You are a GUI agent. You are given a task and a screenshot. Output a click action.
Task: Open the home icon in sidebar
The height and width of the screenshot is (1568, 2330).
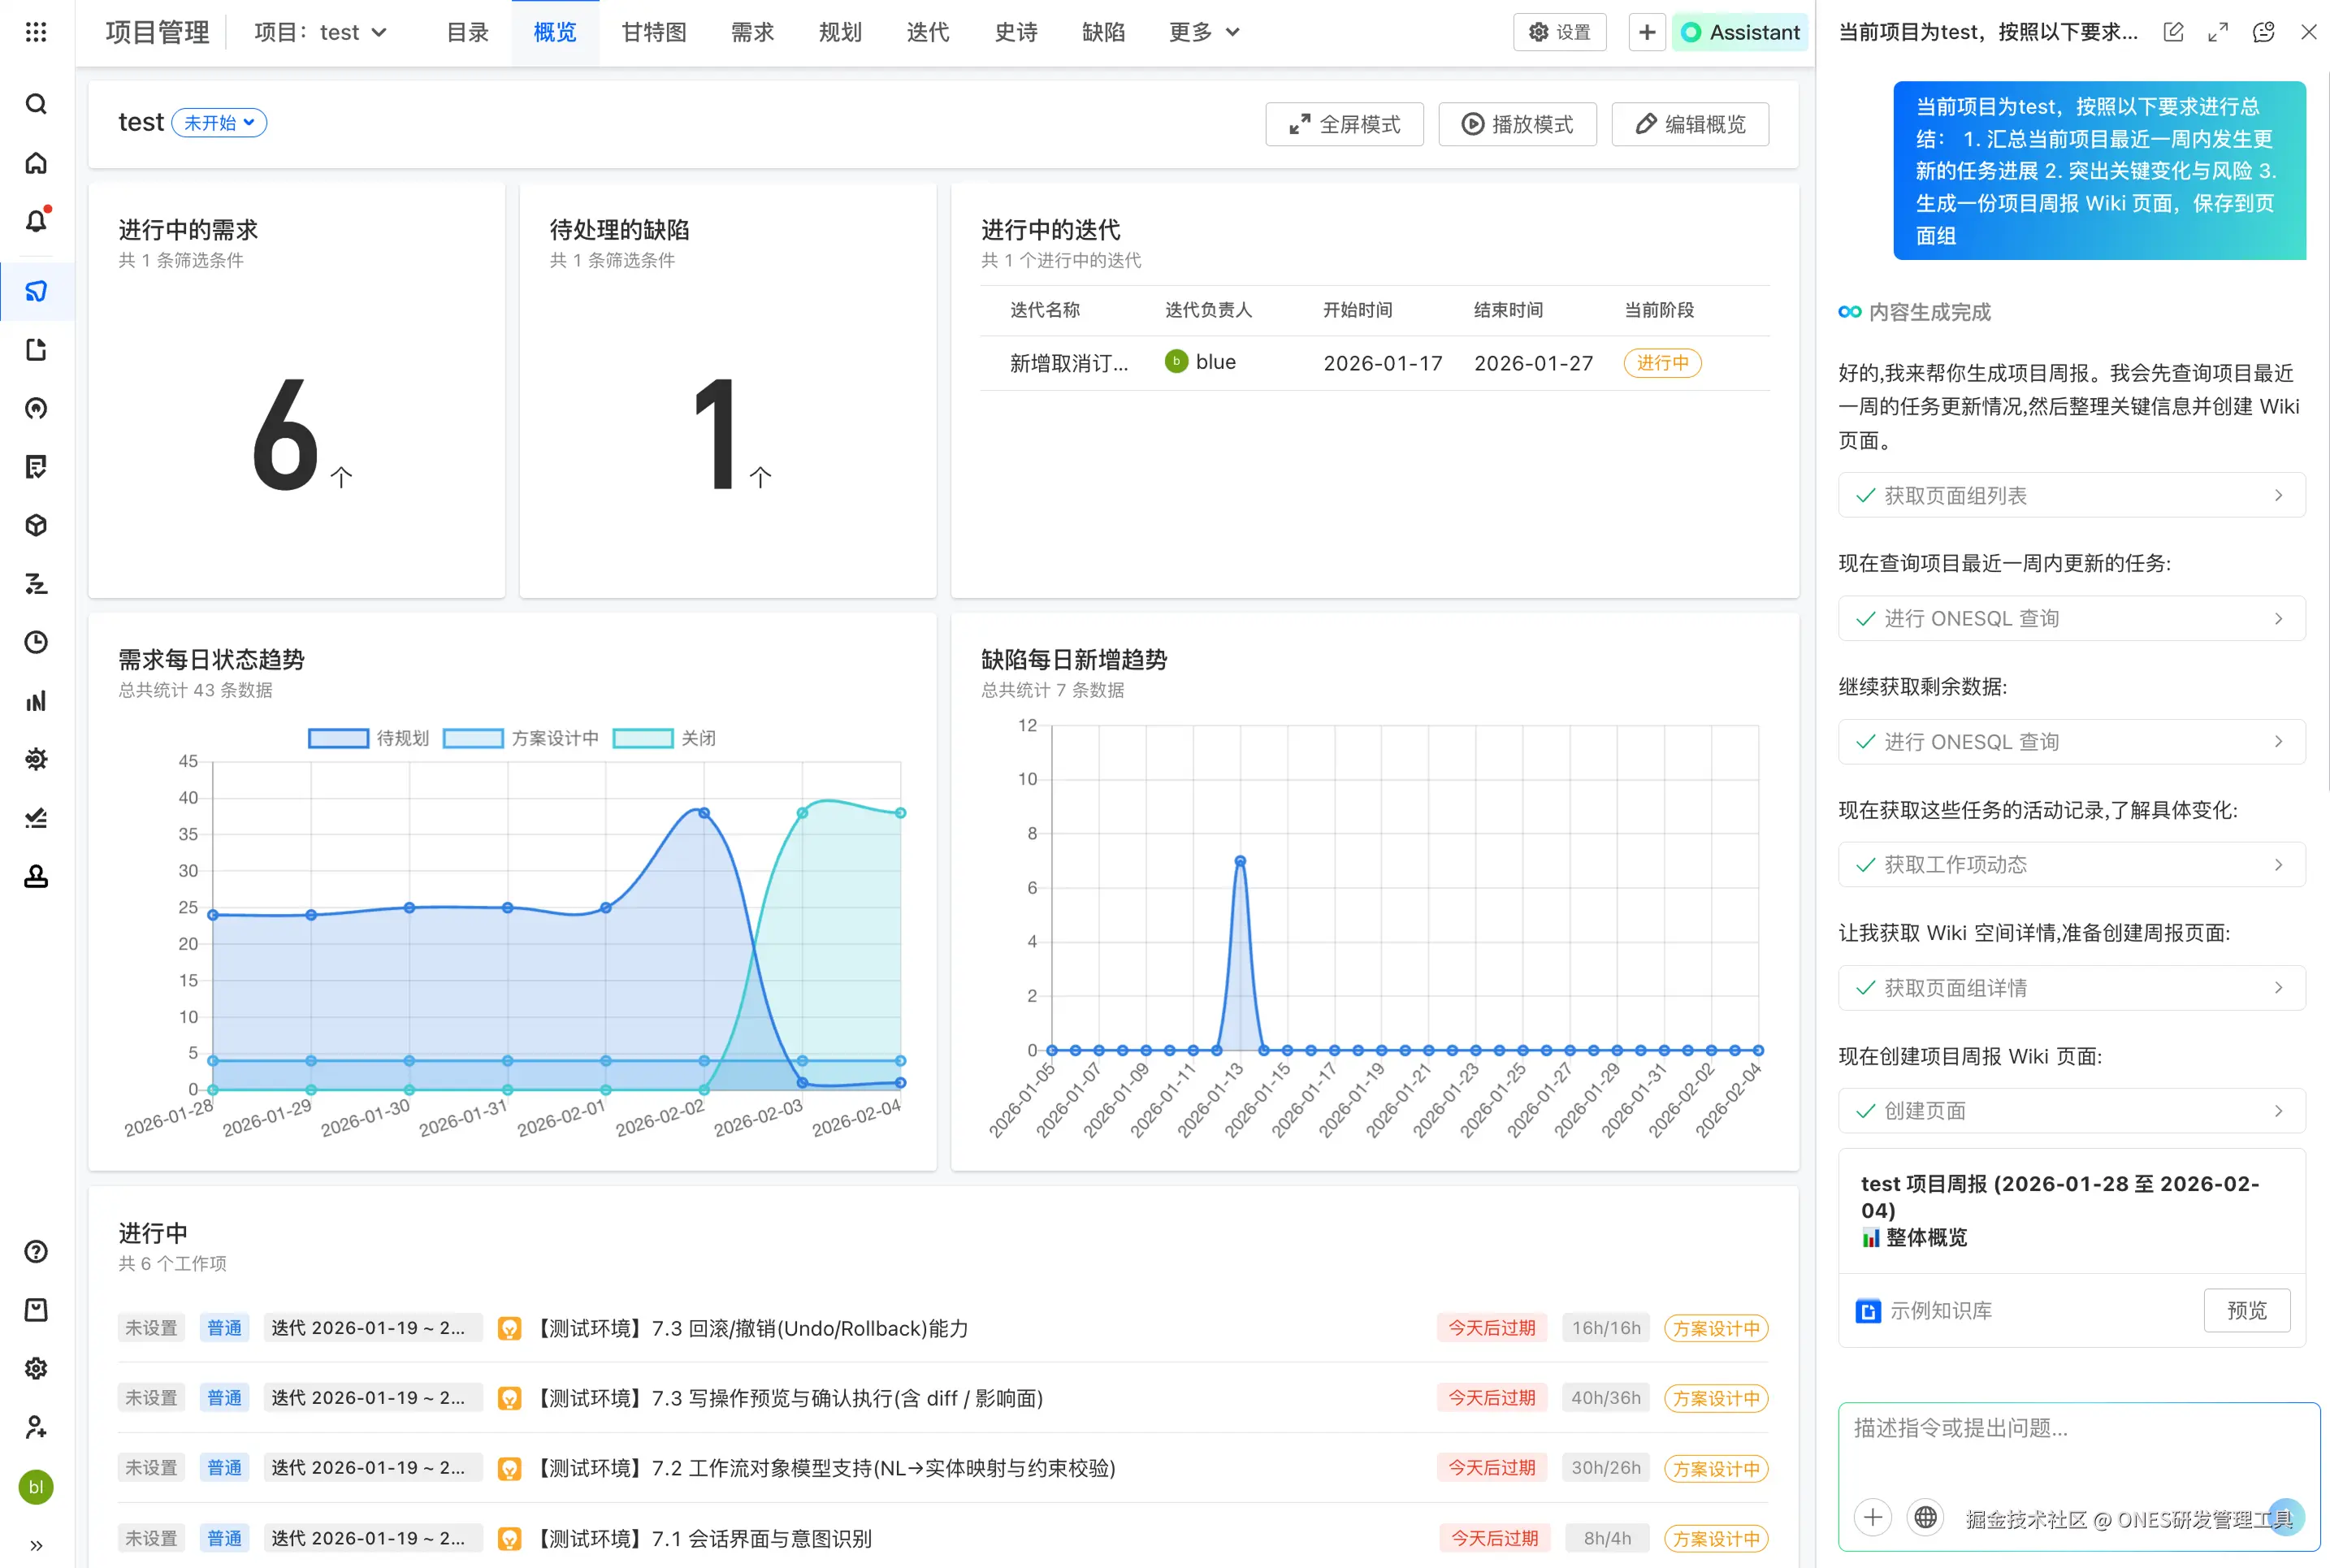coord(36,163)
